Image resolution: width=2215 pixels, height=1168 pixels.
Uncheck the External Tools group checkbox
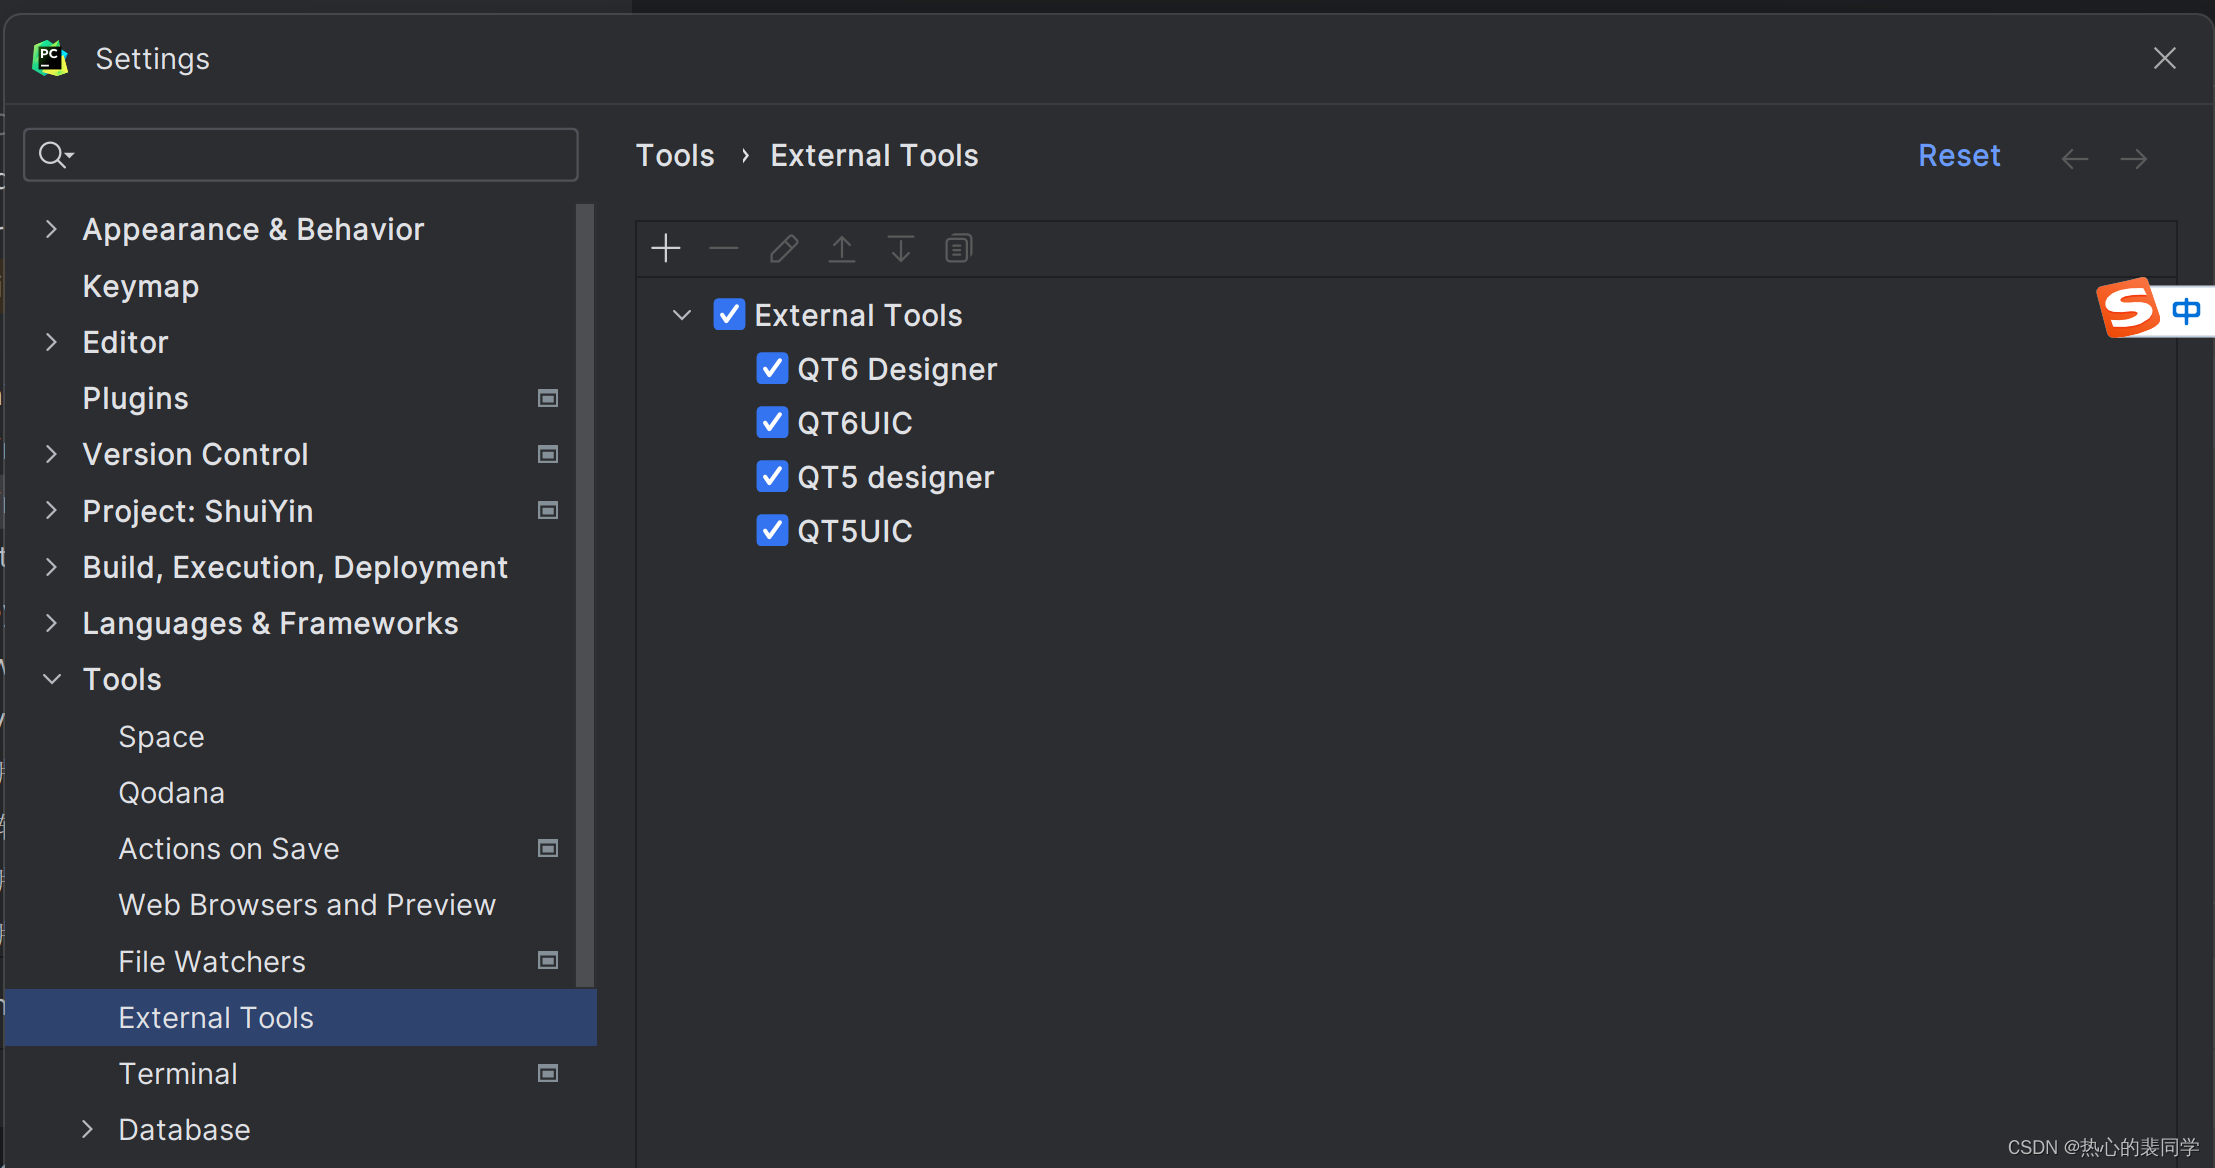pyautogui.click(x=729, y=314)
